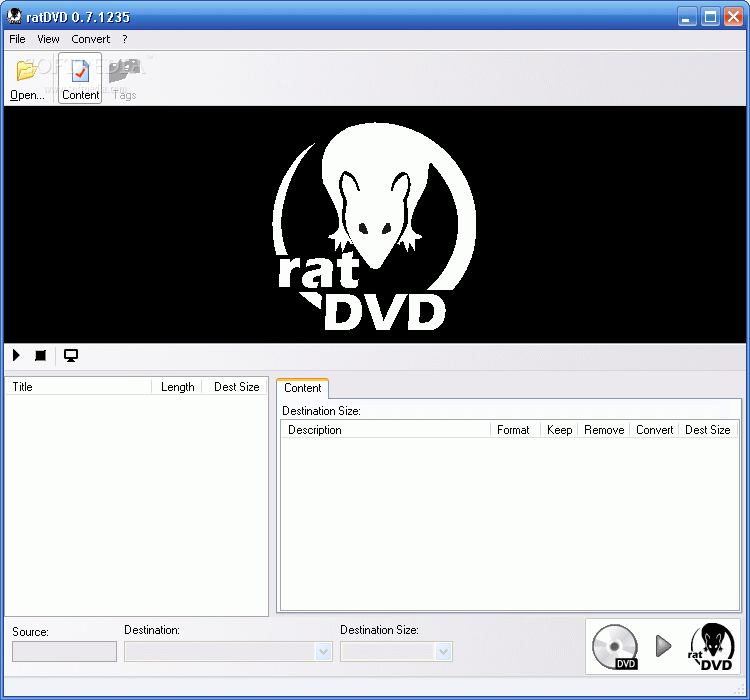Select the Content tab in the lower panel
The height and width of the screenshot is (700, 750).
coord(302,388)
